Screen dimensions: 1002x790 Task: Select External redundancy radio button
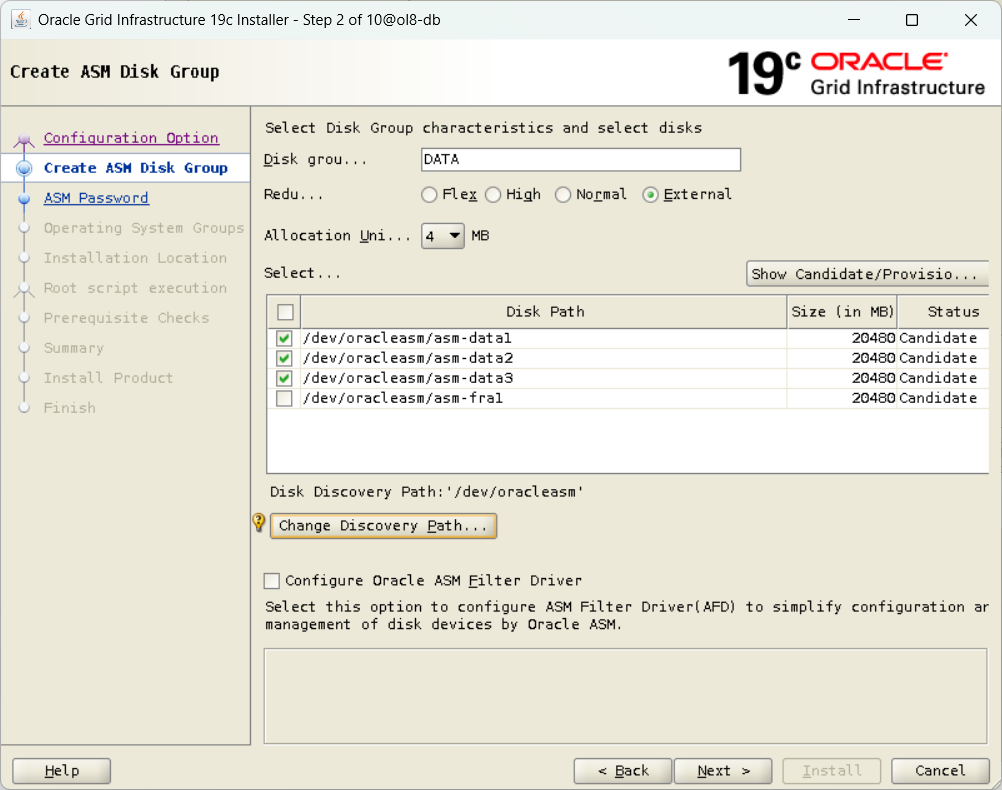[x=651, y=194]
